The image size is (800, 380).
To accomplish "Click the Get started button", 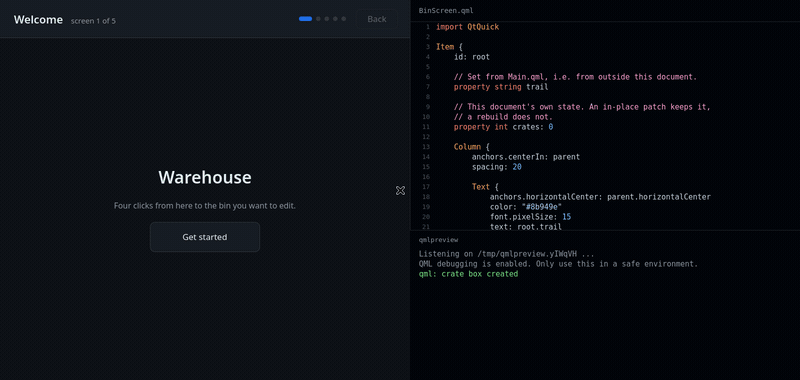I will tap(205, 237).
